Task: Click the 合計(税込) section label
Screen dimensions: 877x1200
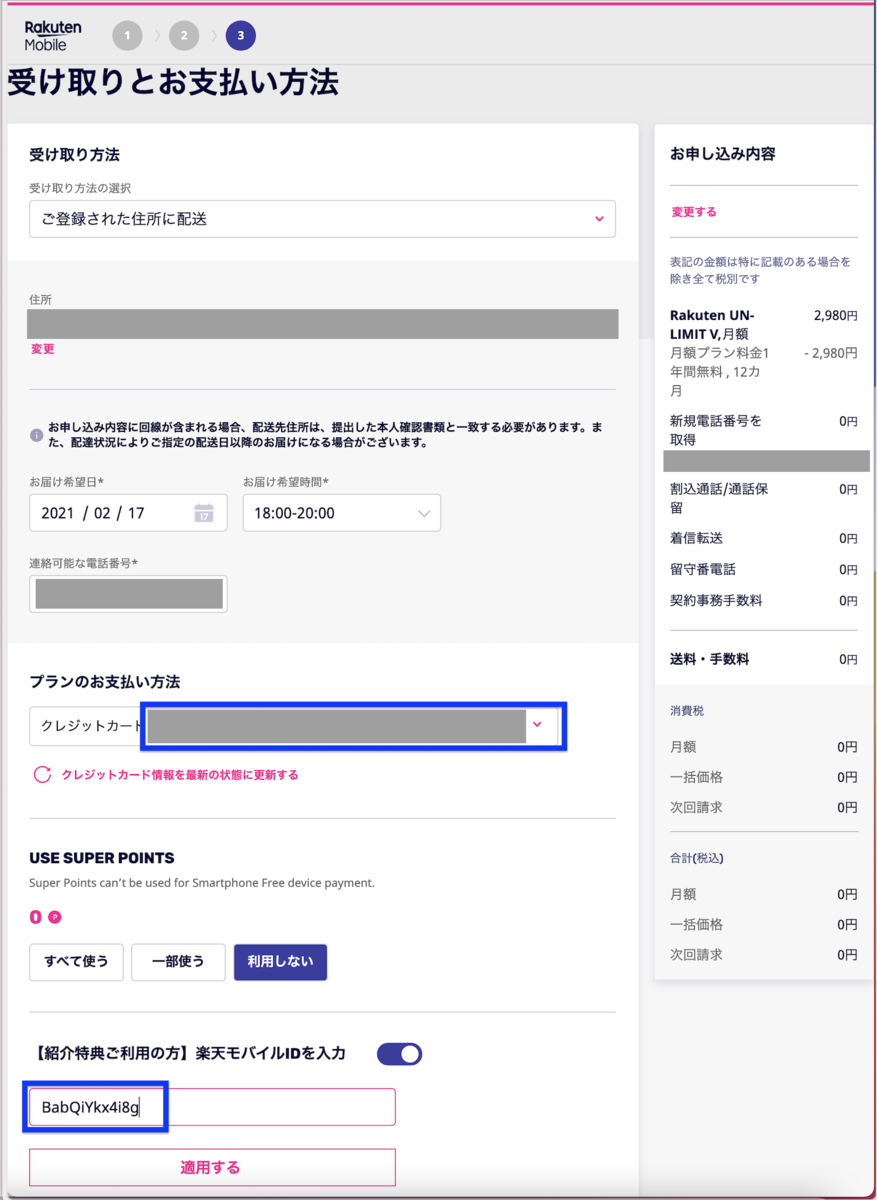Action: (696, 858)
